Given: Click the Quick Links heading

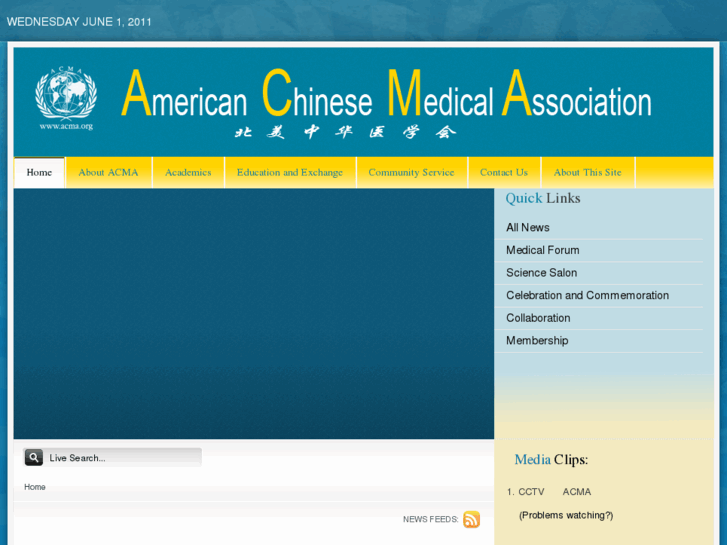Looking at the screenshot, I should [x=543, y=198].
